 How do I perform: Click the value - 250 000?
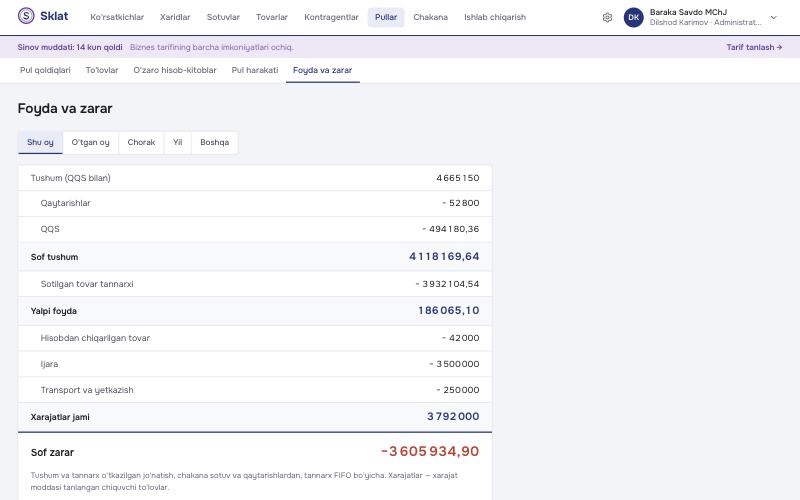click(x=458, y=390)
